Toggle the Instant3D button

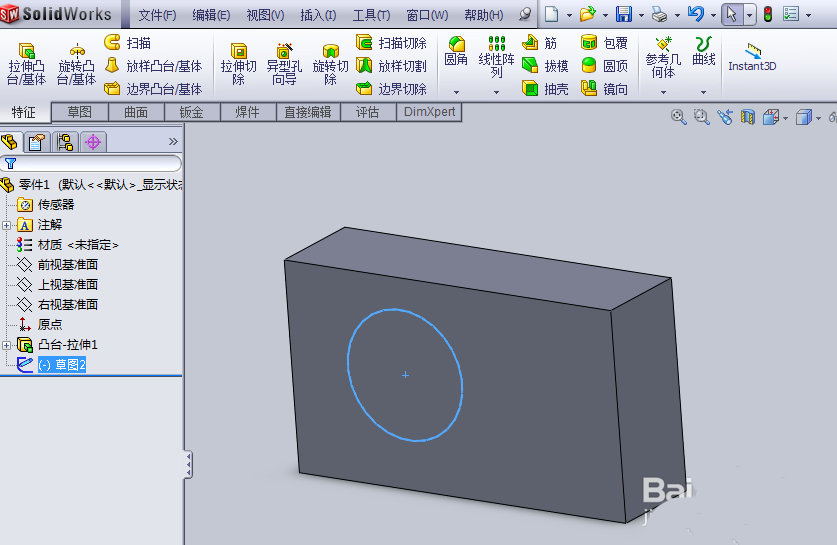coord(752,58)
